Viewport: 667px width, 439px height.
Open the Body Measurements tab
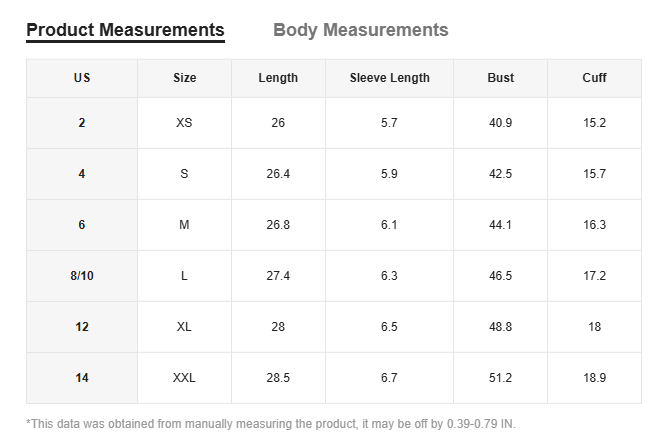(360, 30)
